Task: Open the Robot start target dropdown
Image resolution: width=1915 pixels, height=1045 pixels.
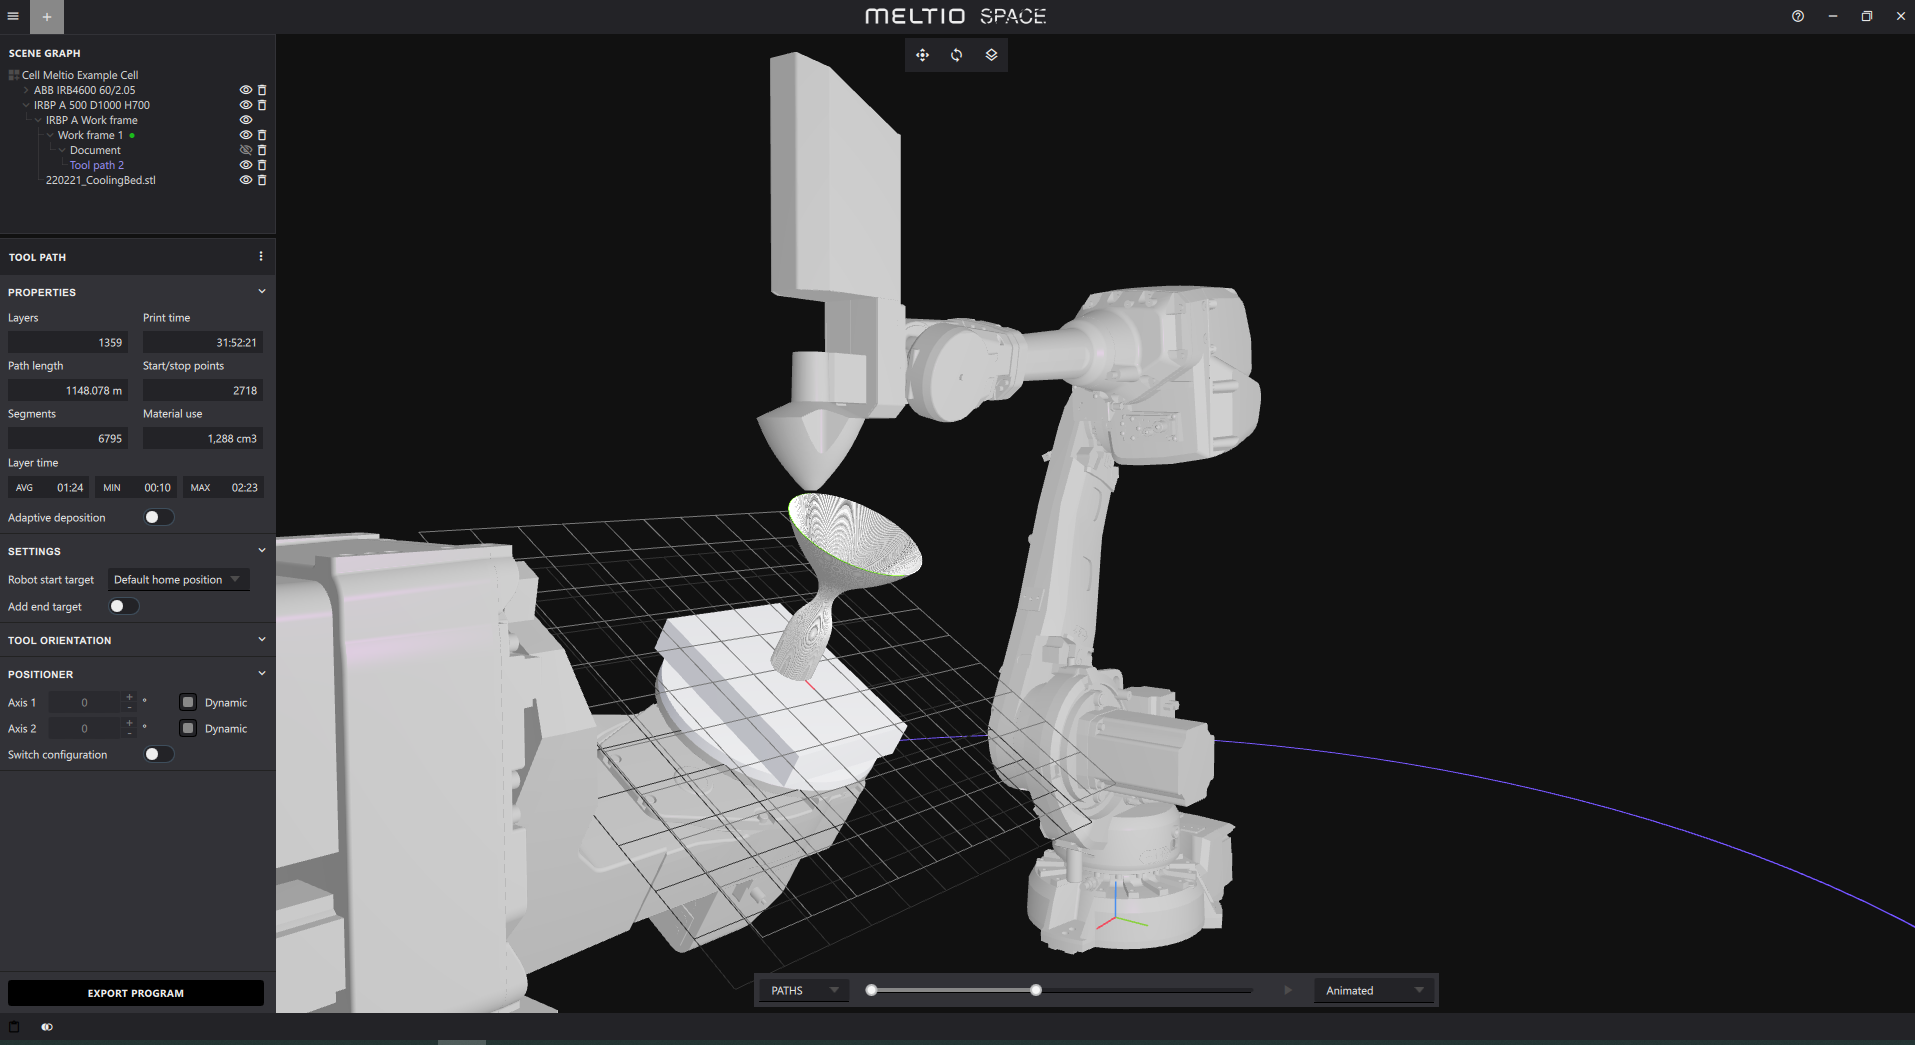Action: point(178,579)
